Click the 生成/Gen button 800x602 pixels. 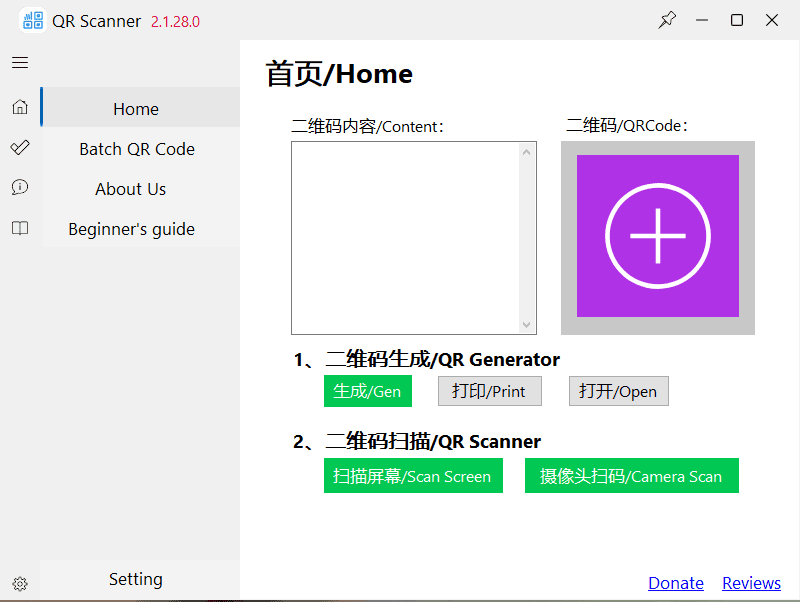coord(367,391)
